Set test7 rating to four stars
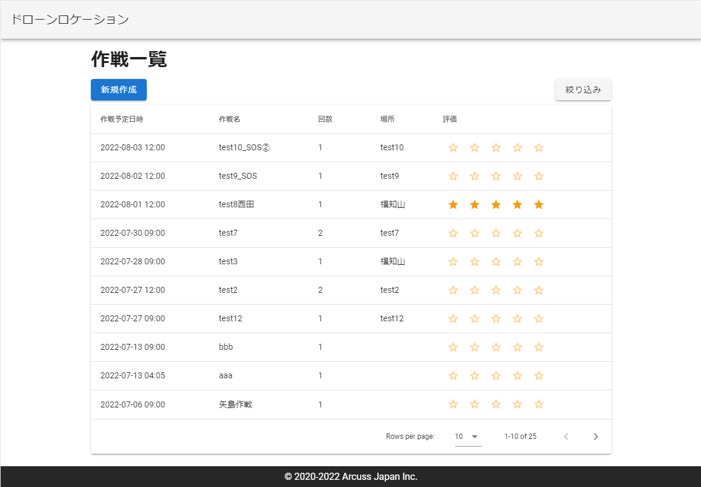This screenshot has height=487, width=701. 517,233
